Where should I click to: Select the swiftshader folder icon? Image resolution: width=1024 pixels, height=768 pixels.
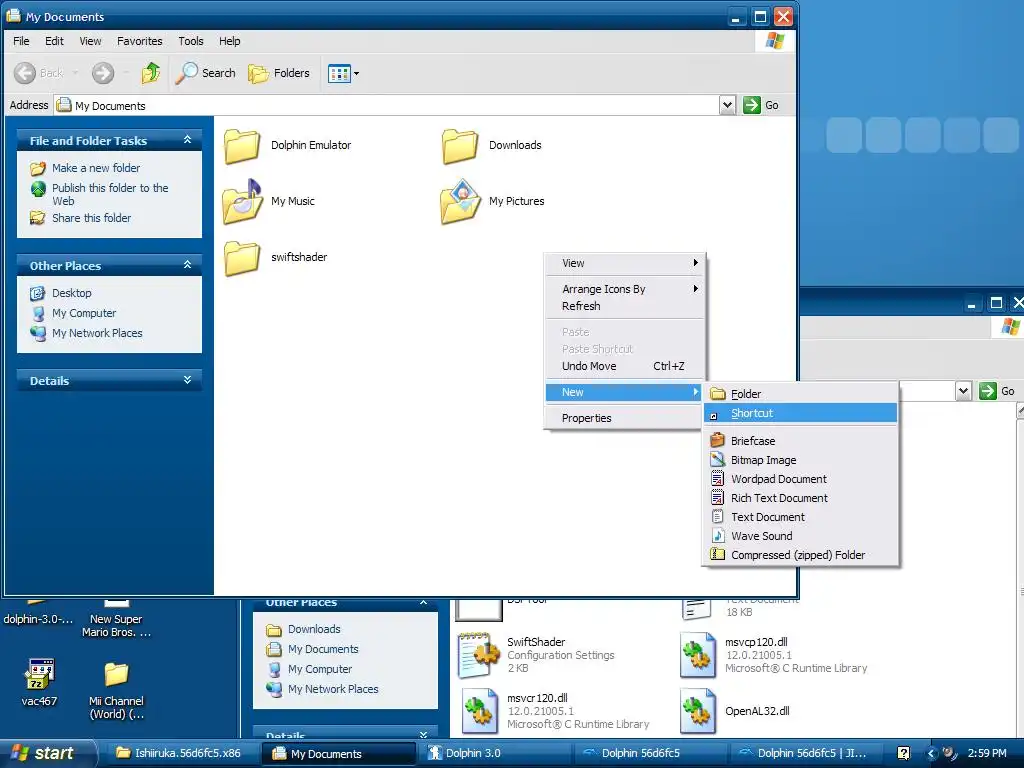pyautogui.click(x=242, y=258)
